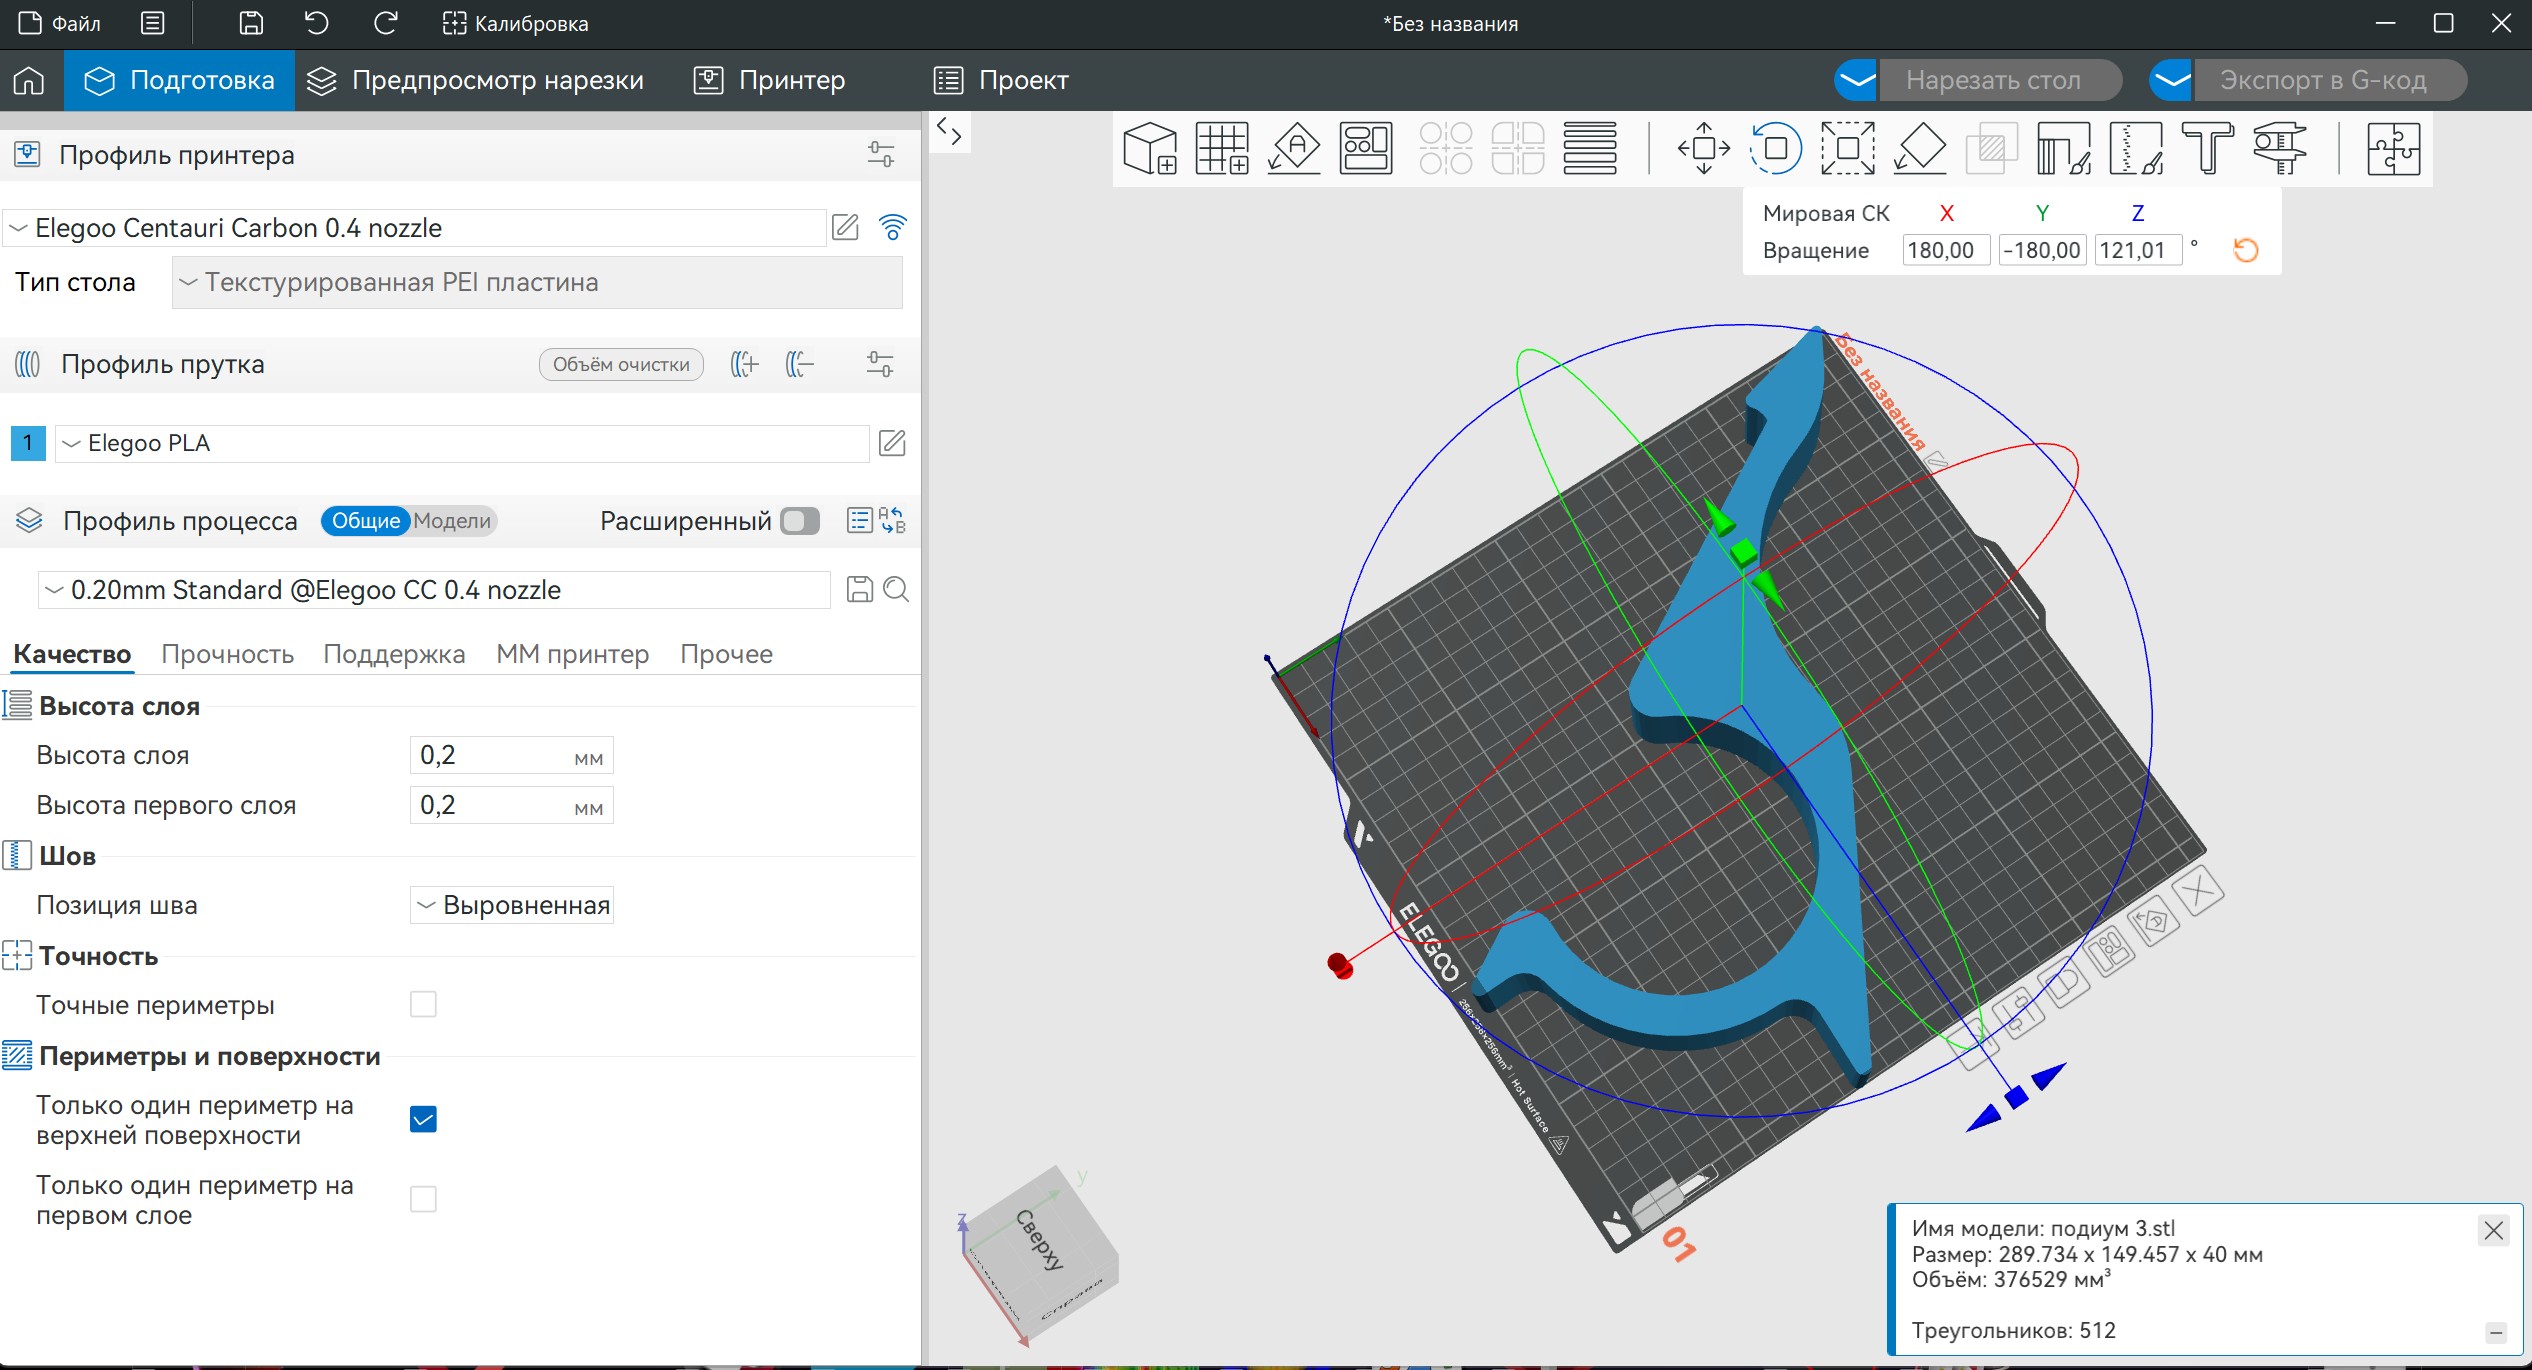Enable the Точные периметры checkbox
Image resolution: width=2532 pixels, height=1370 pixels.
click(x=423, y=1004)
